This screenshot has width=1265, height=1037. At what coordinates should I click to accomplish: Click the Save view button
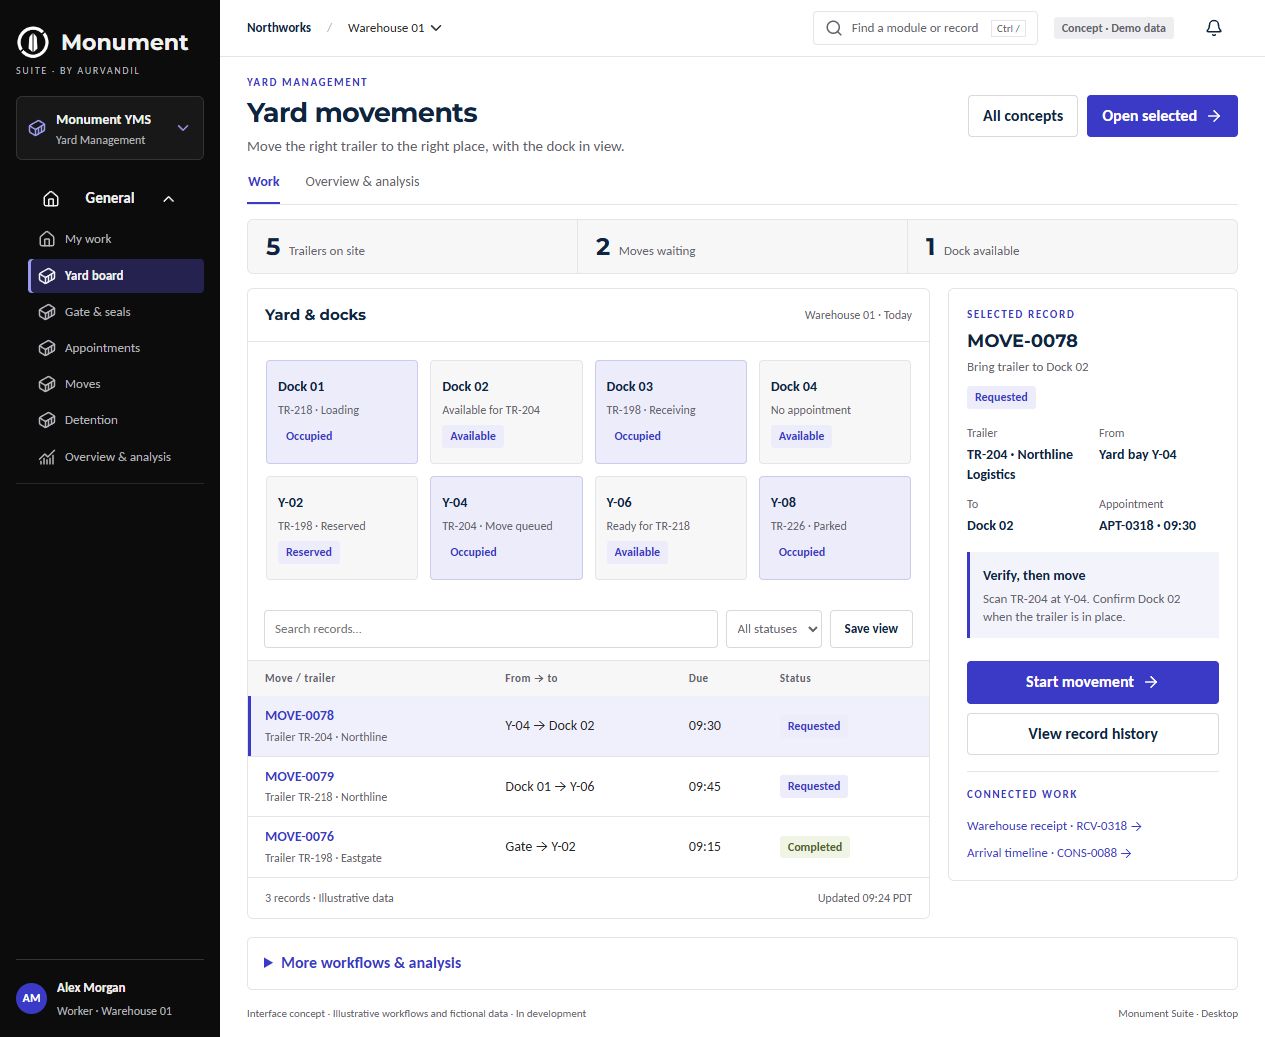pyautogui.click(x=871, y=629)
